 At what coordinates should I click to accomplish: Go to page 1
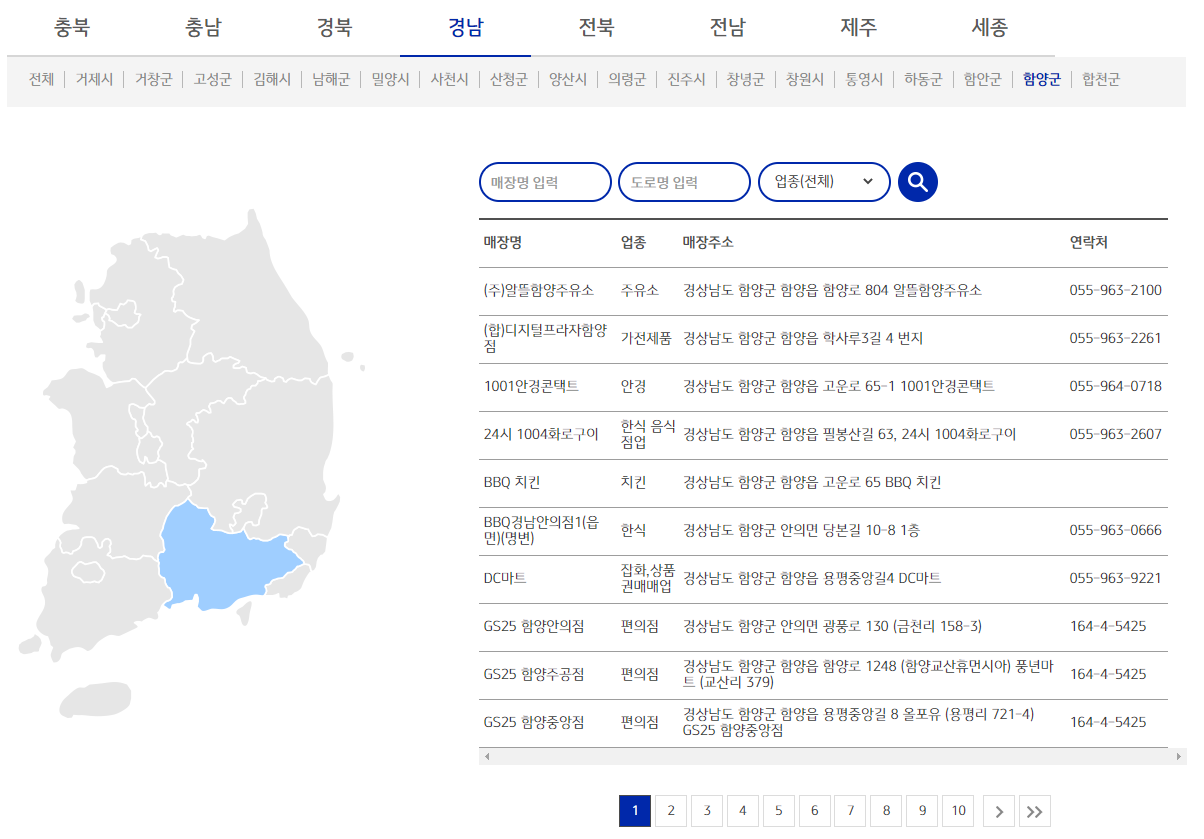634,811
